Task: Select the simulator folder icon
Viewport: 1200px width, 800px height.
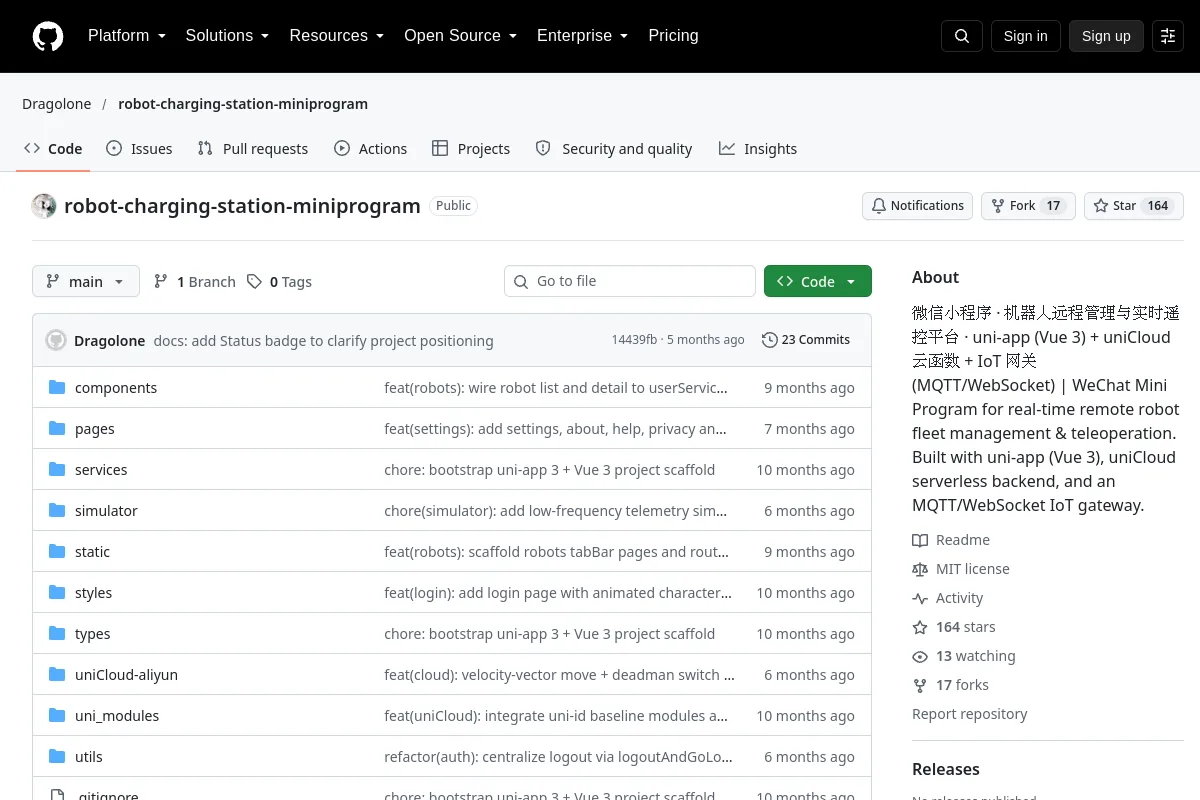Action: point(57,510)
